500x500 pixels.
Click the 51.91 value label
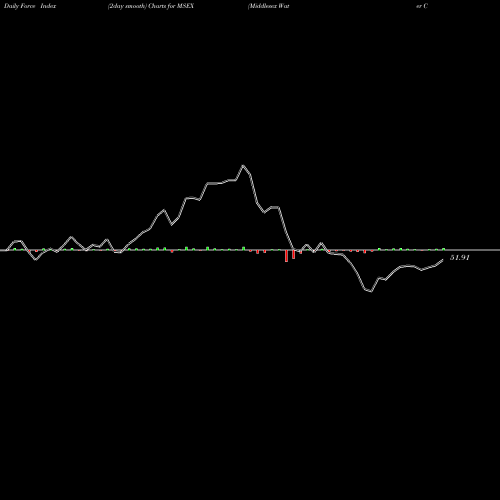[x=460, y=258]
